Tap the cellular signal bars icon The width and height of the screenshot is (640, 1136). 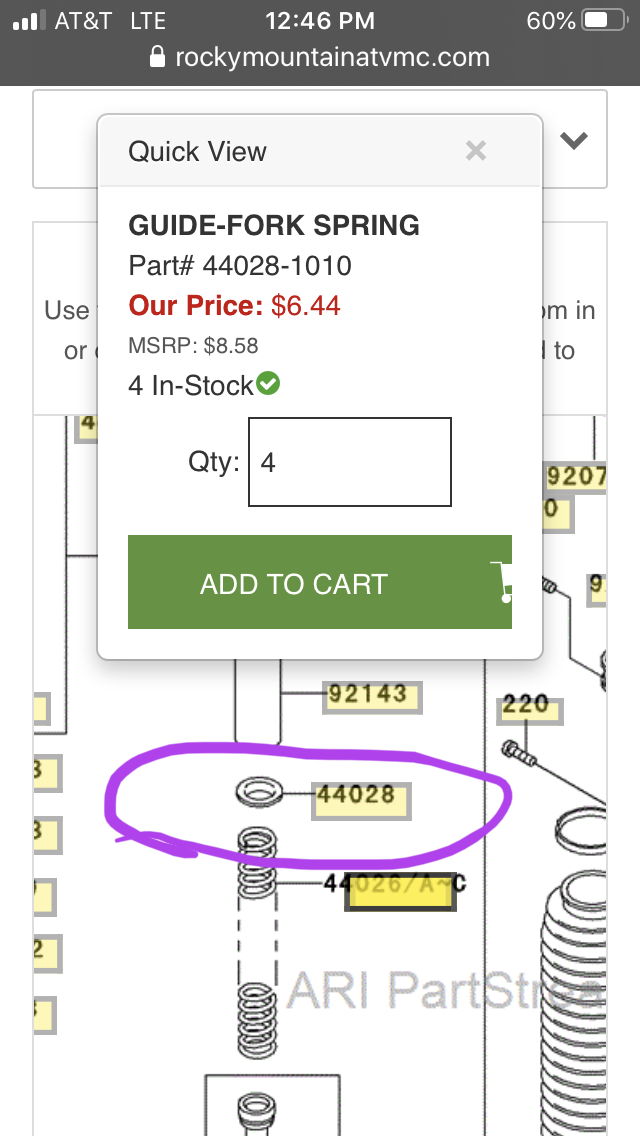30,20
